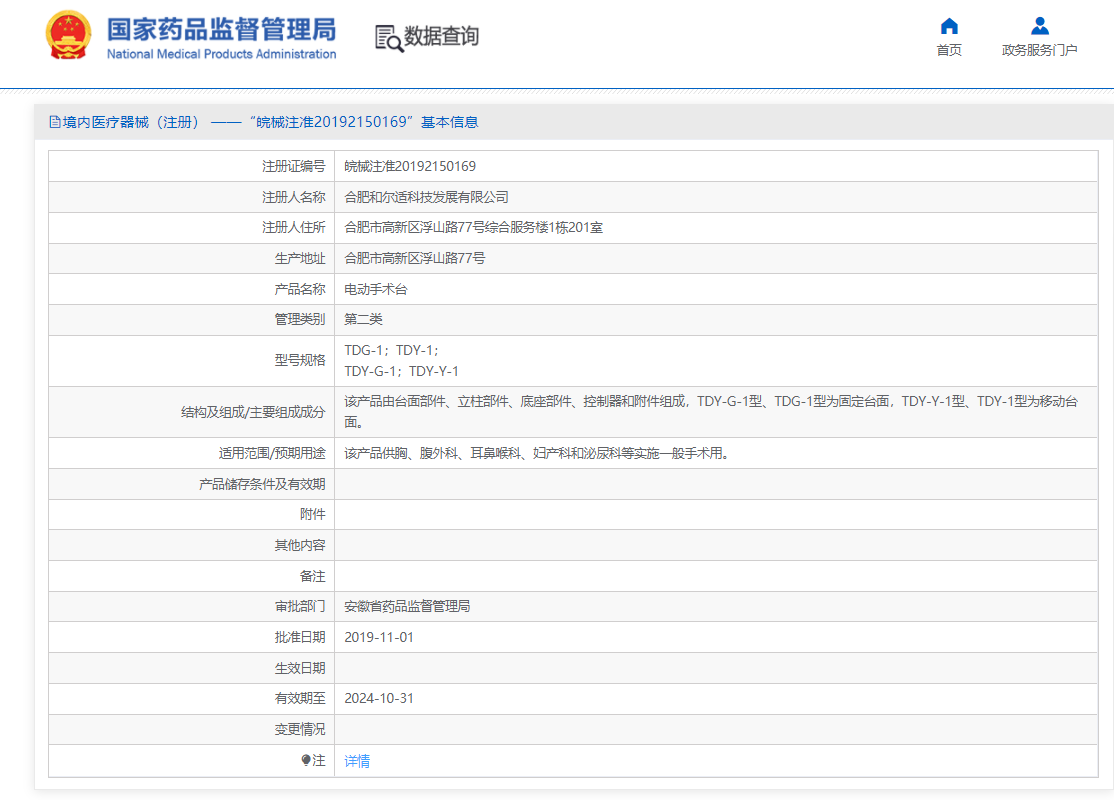Select the expiry date 2024-10-31
1114x800 pixels.
[x=379, y=698]
